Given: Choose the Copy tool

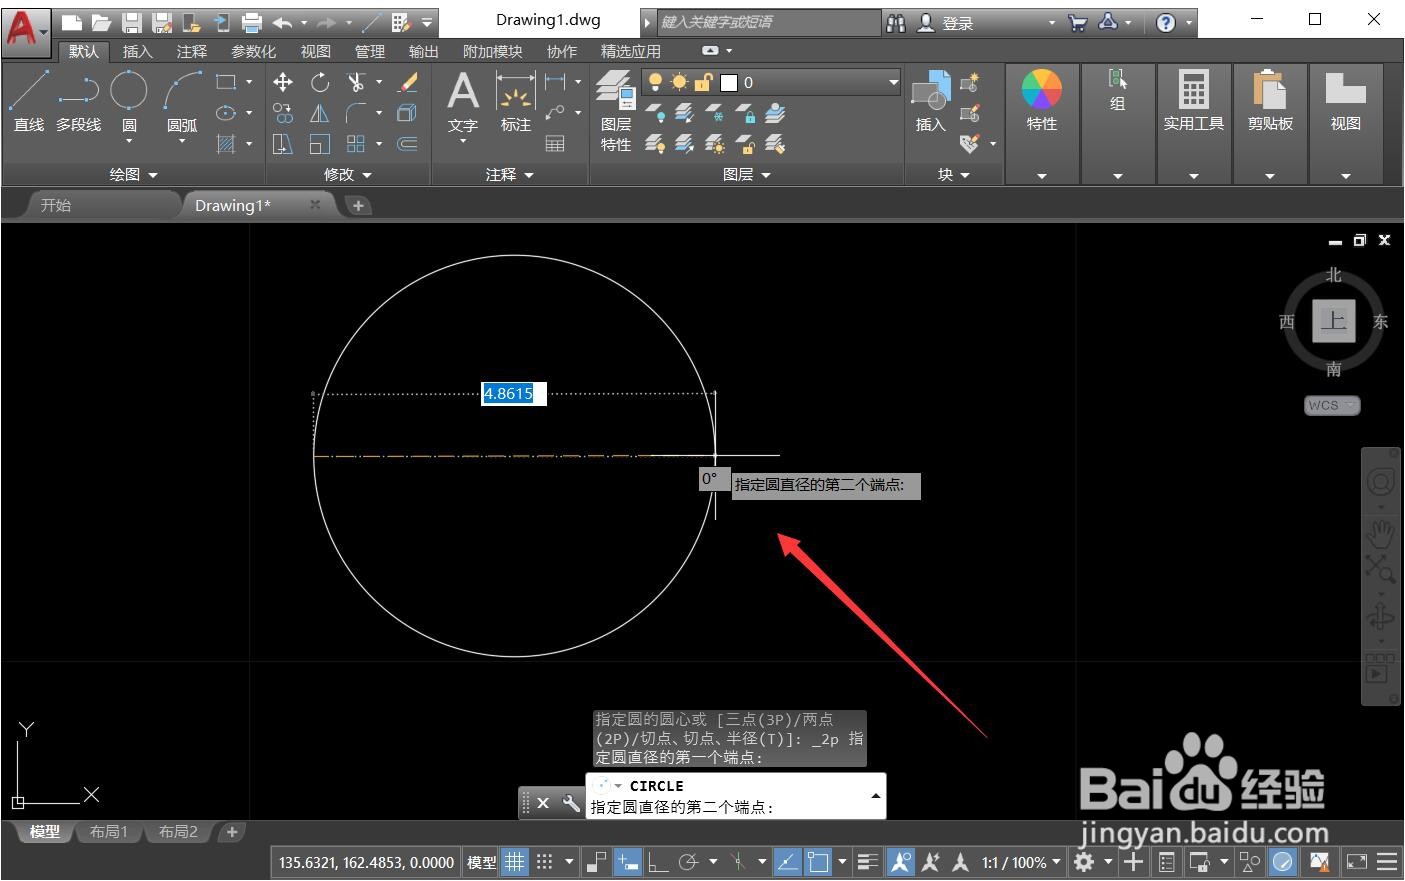Looking at the screenshot, I should click(283, 113).
